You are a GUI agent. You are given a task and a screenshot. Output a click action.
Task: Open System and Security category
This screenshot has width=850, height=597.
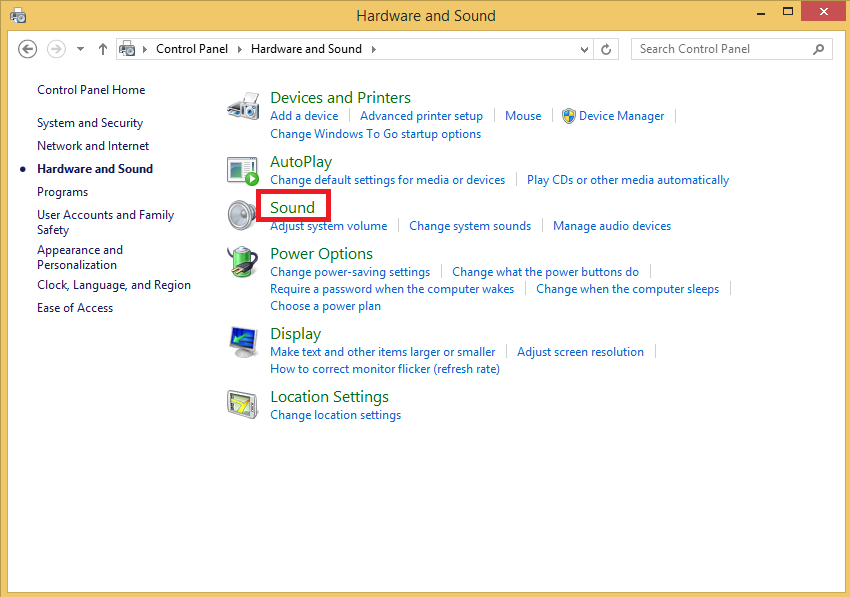90,123
